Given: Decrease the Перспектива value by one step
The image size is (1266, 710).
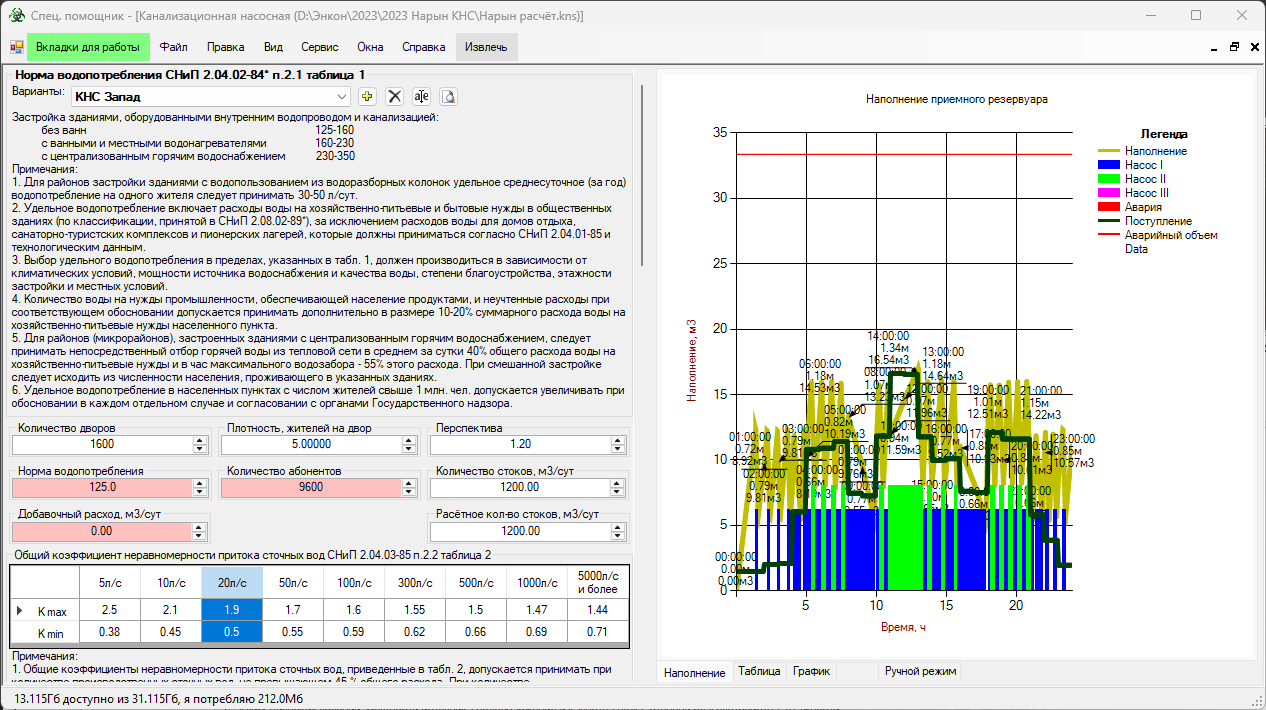Looking at the screenshot, I should coord(619,449).
